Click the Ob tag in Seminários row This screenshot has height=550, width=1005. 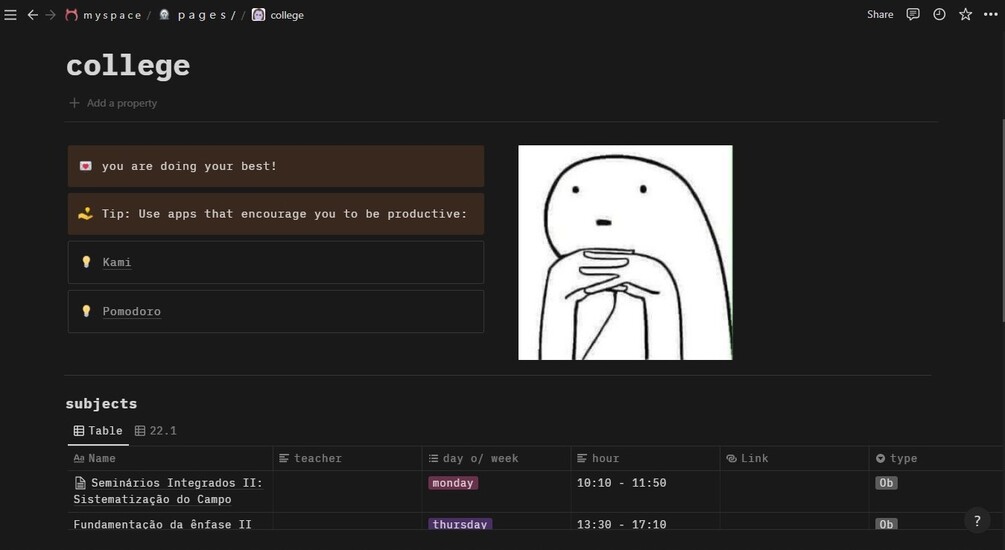pos(886,483)
